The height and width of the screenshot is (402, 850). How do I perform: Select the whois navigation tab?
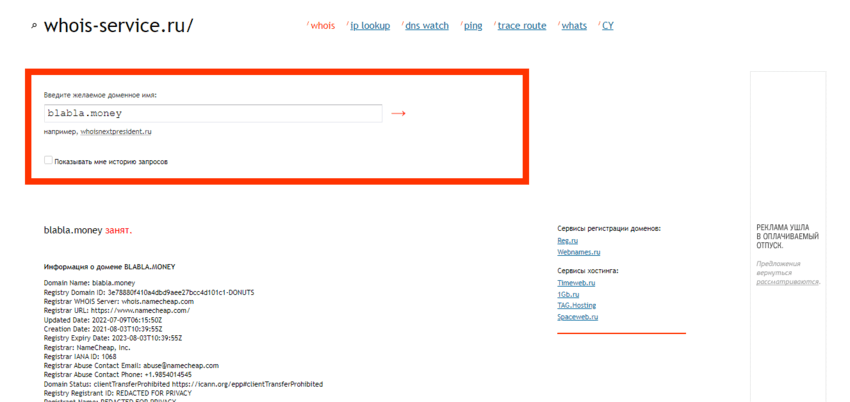322,26
